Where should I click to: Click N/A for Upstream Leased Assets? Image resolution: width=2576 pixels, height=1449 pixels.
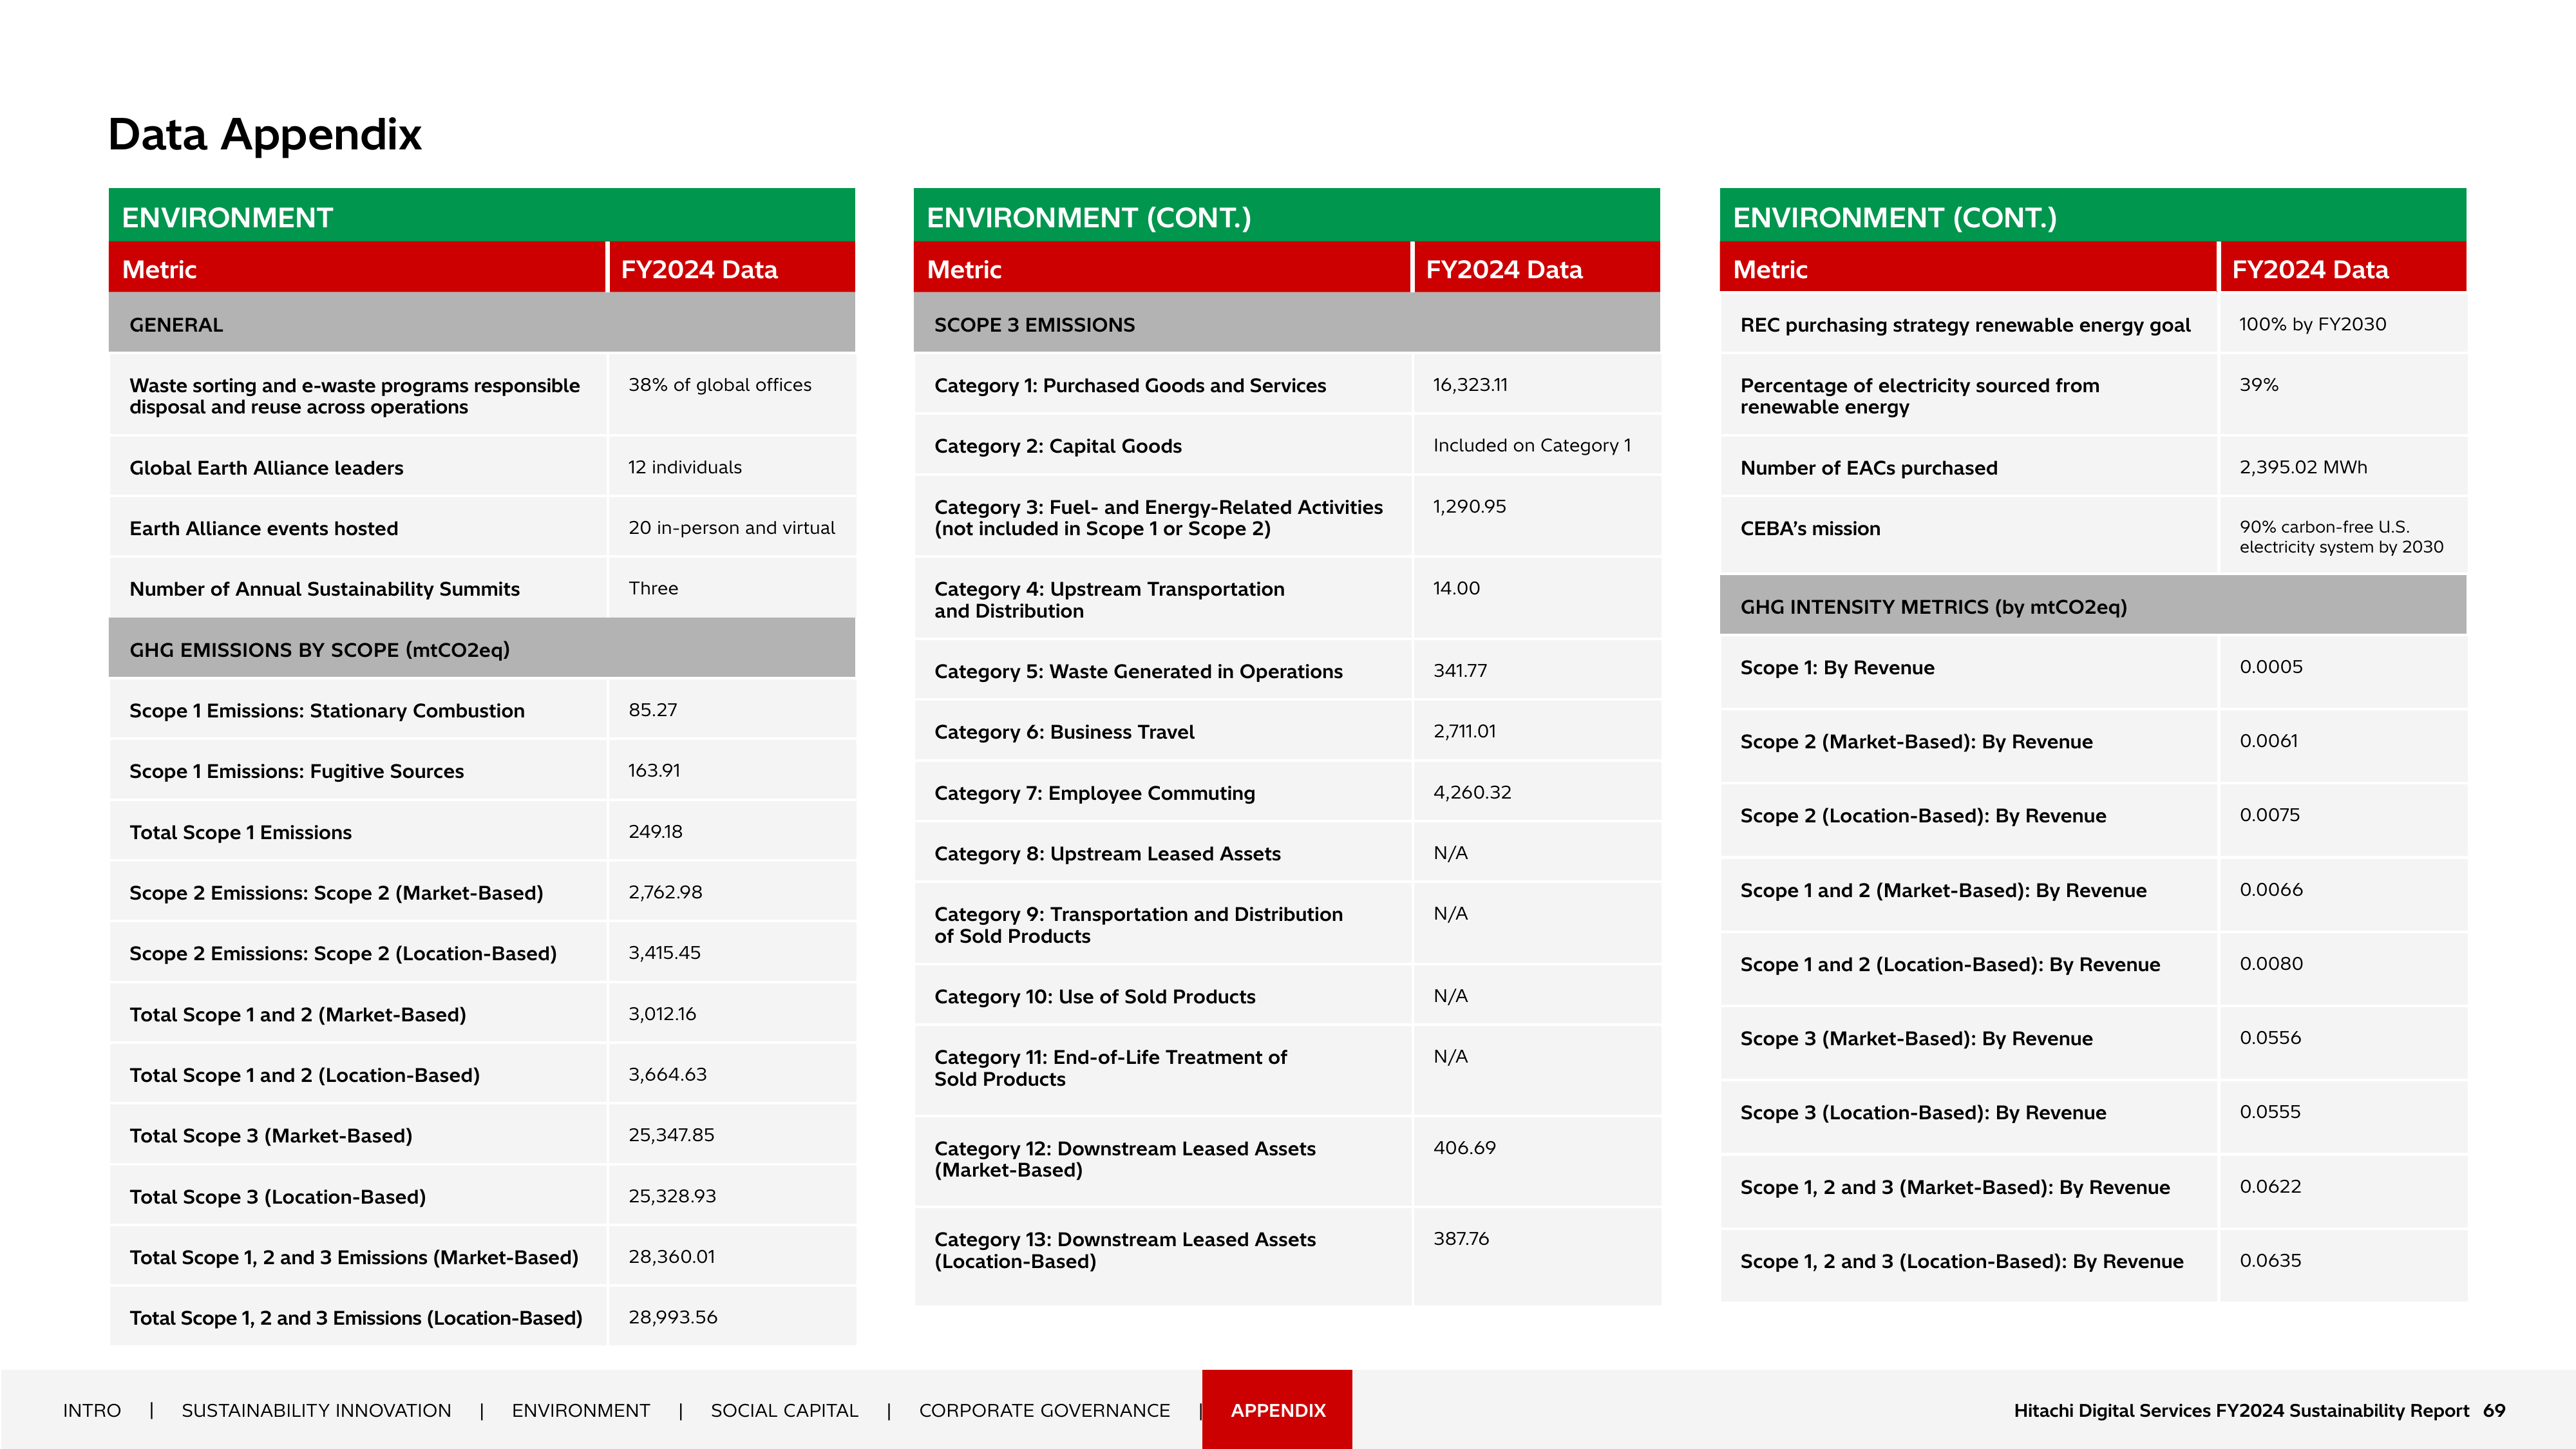[x=1450, y=853]
